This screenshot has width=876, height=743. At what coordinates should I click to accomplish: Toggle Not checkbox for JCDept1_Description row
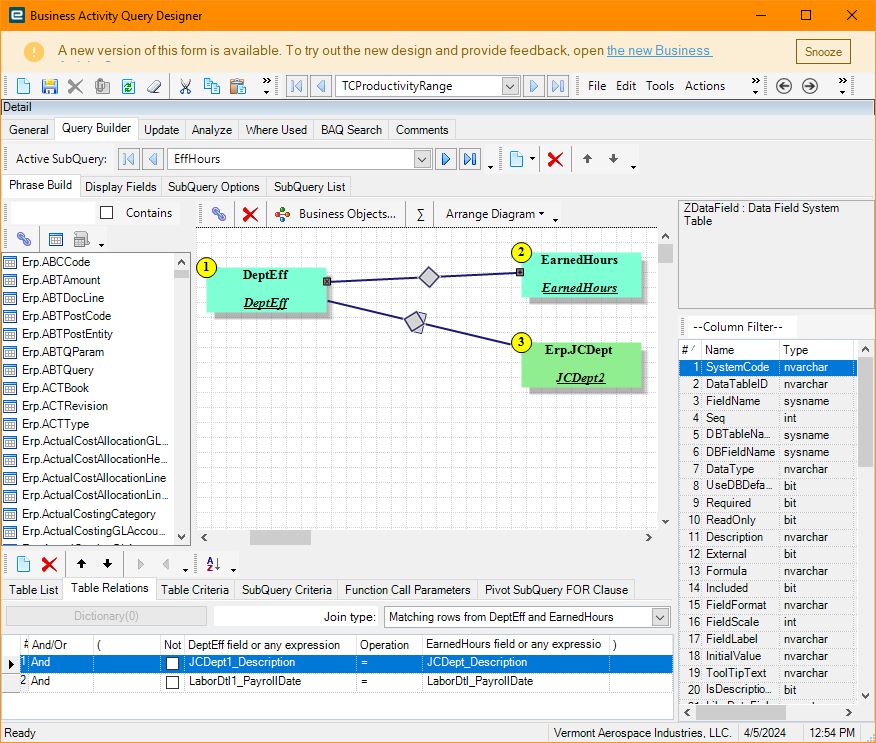pyautogui.click(x=173, y=663)
